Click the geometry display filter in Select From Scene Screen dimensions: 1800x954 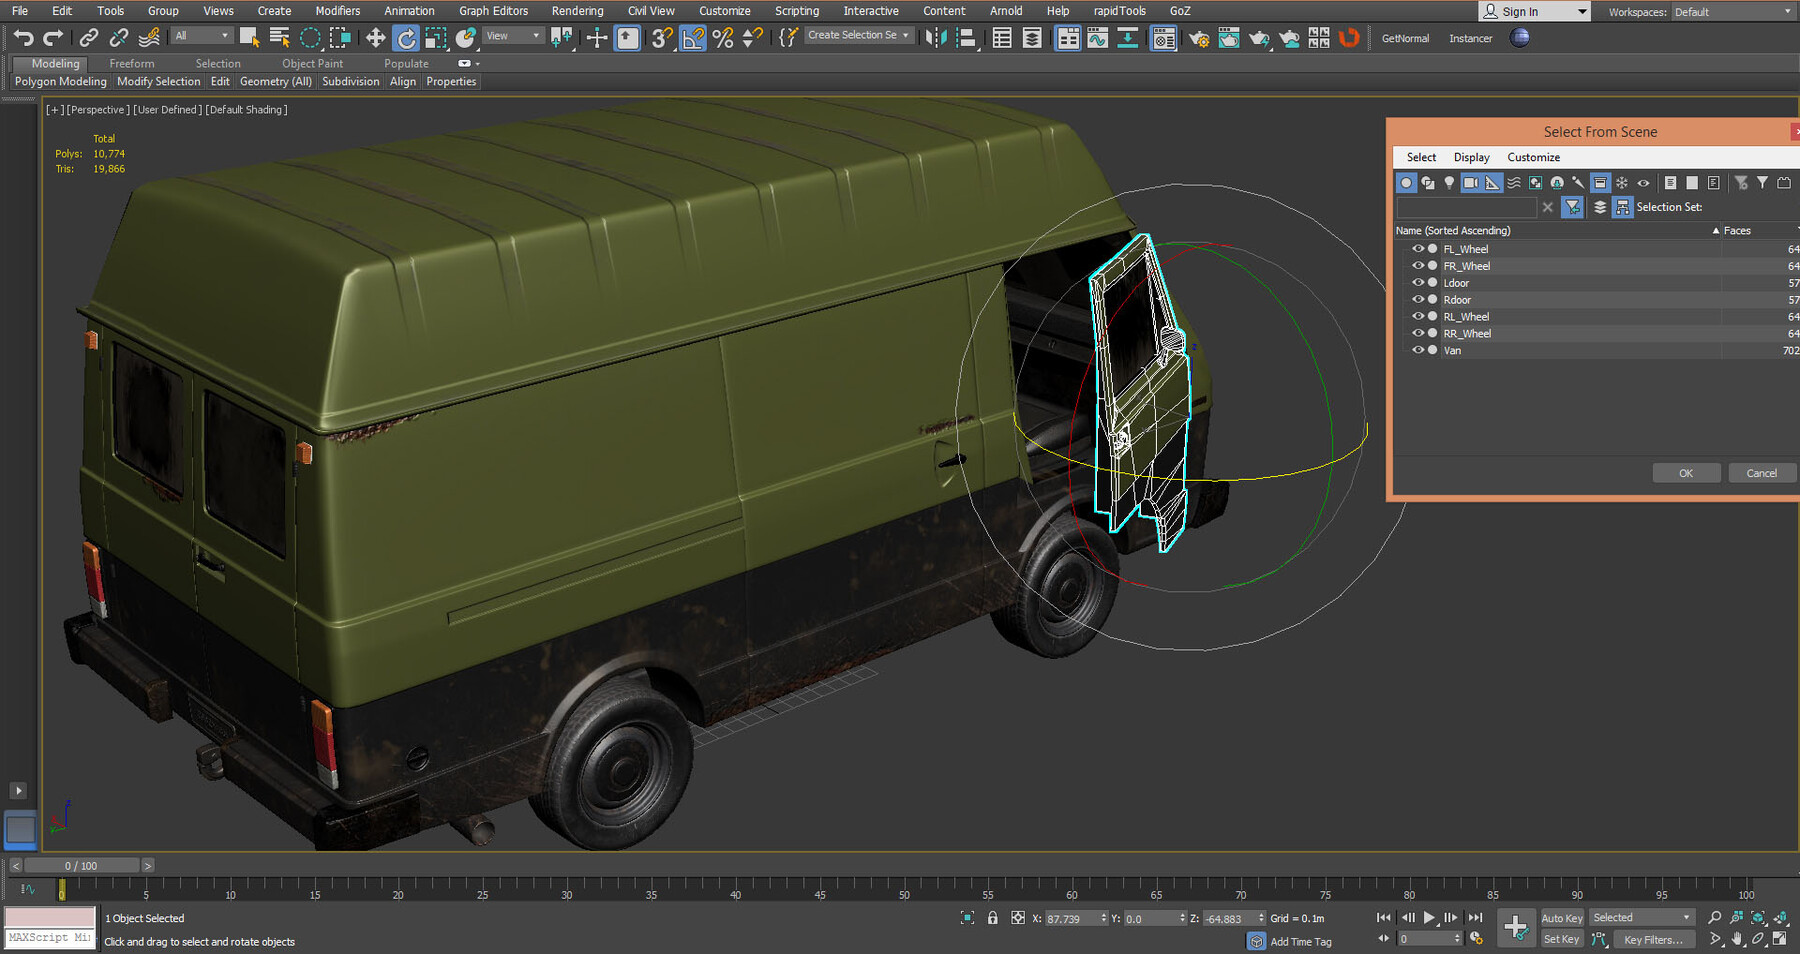[x=1406, y=183]
